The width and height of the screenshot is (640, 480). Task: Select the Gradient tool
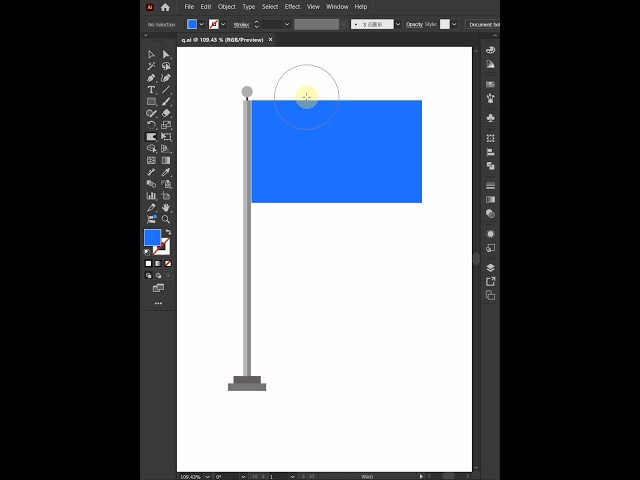pos(166,160)
